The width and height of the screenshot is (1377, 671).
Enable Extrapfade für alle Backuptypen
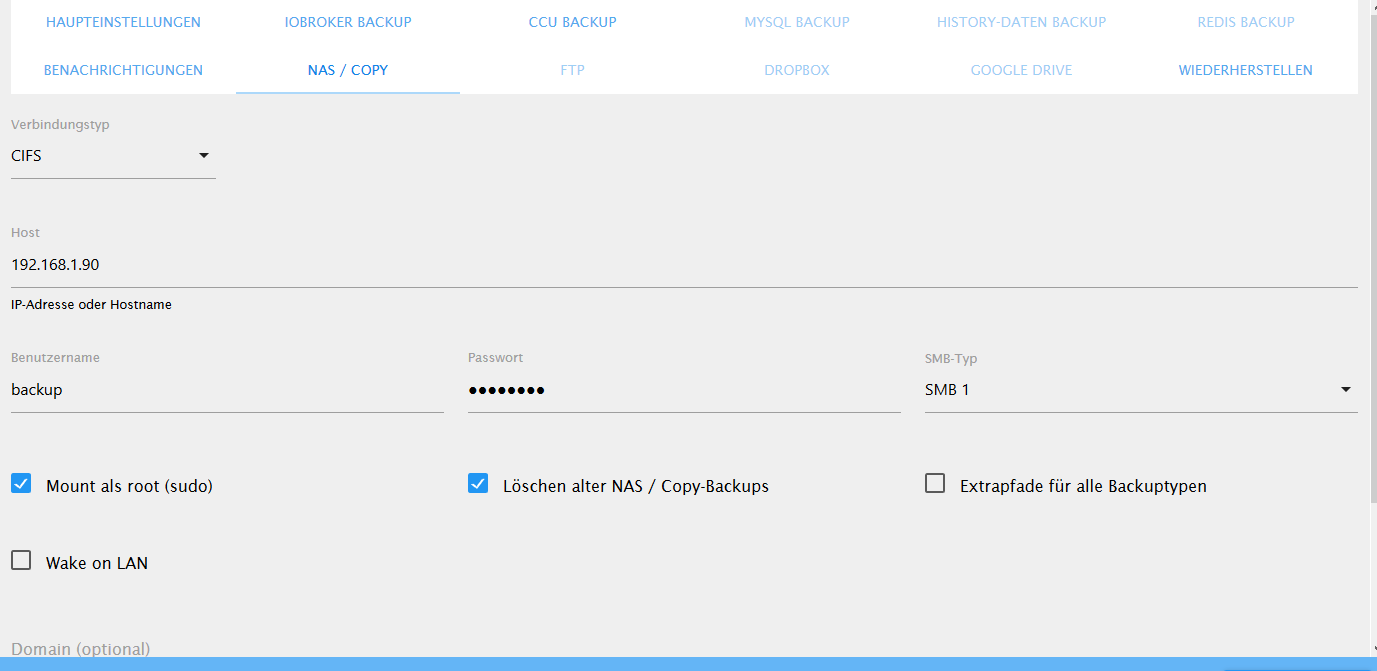click(935, 483)
